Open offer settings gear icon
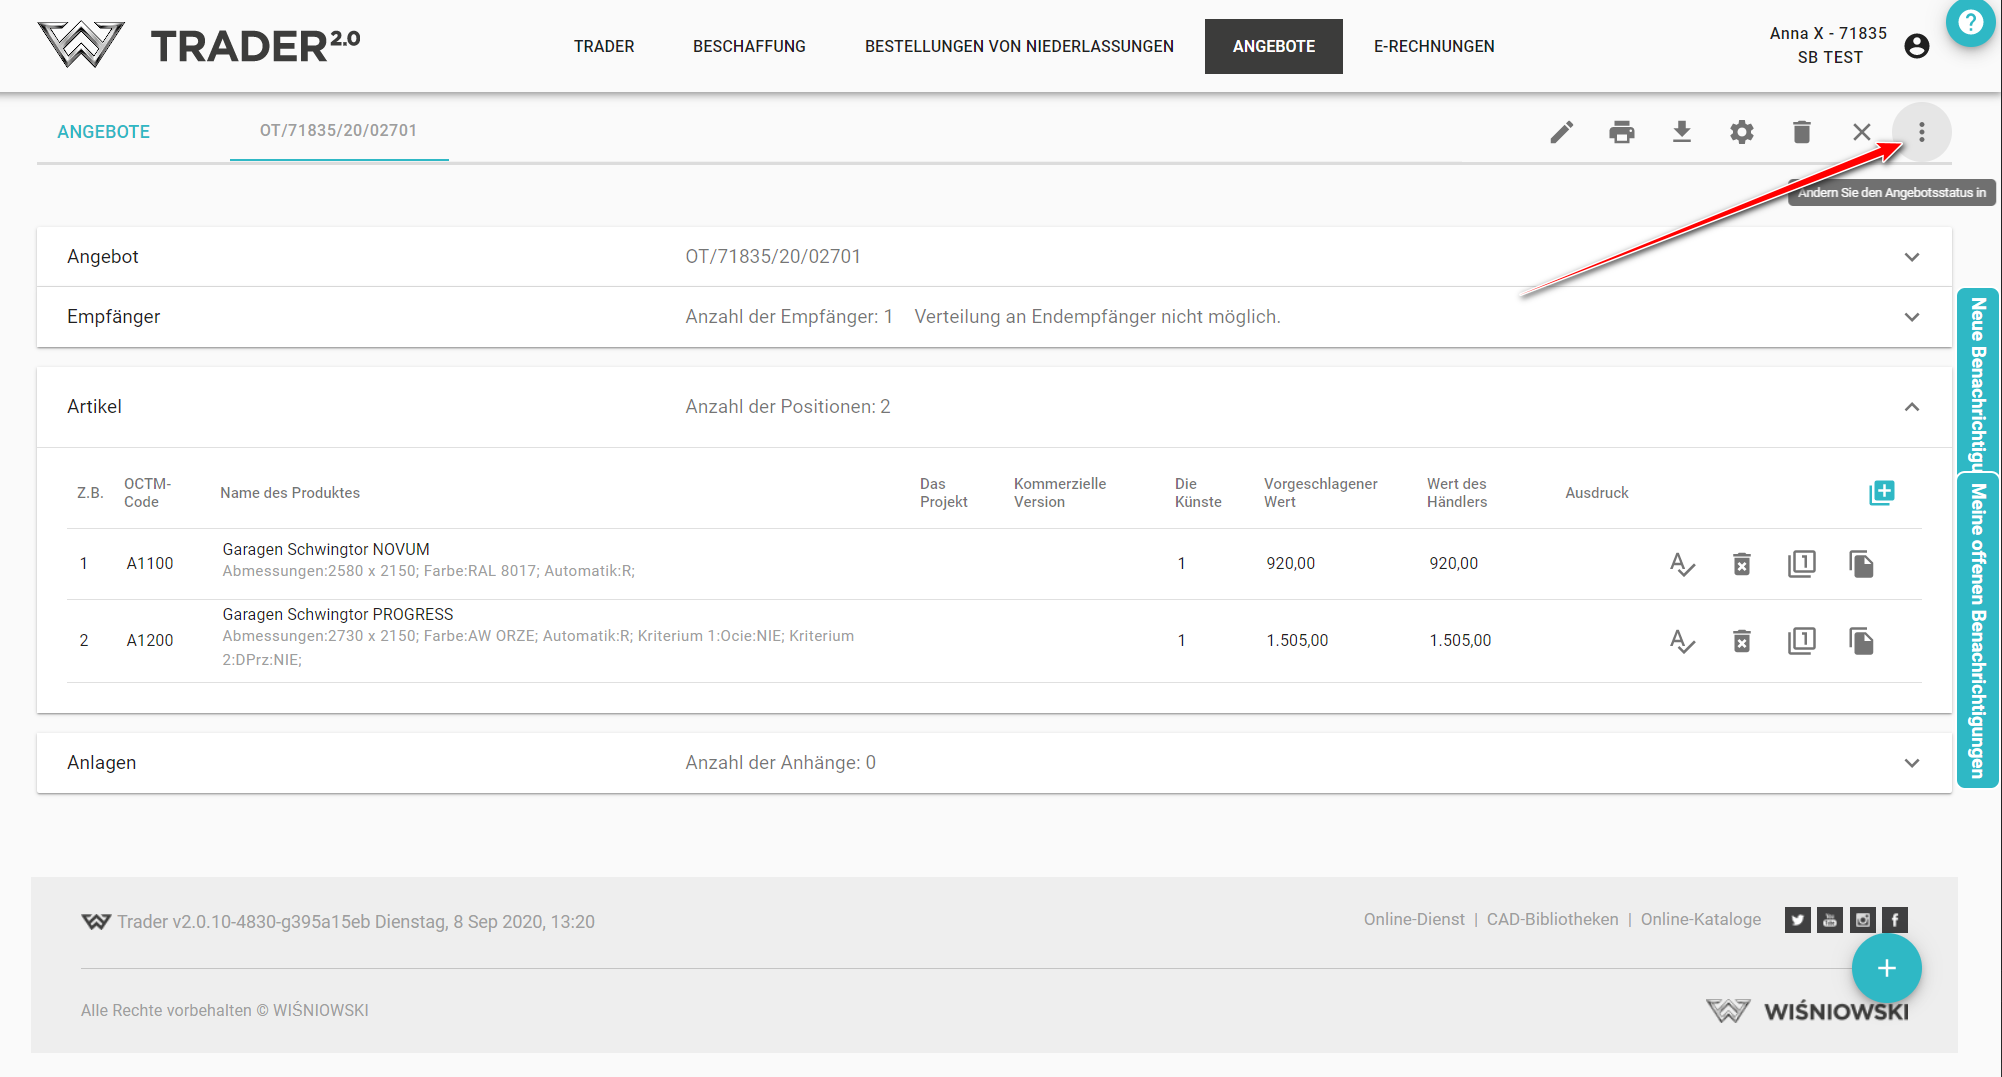 1741,132
